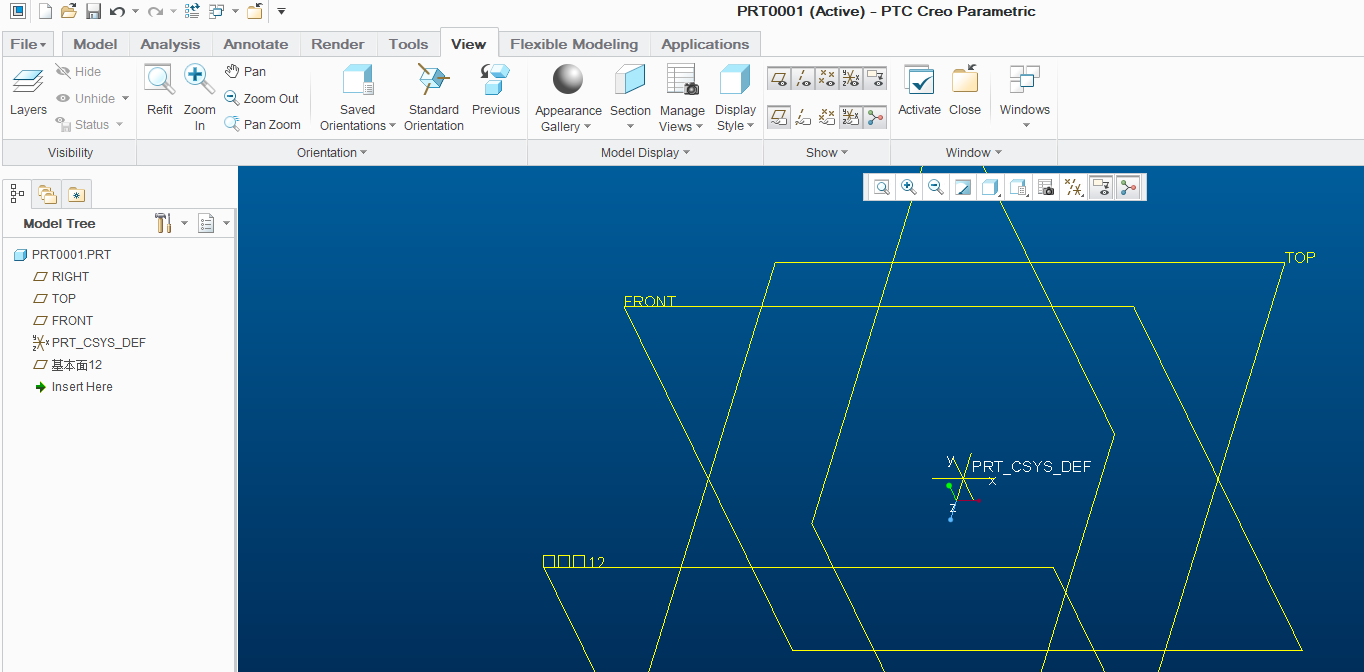Click zoom in on the graphics toolbar
The width and height of the screenshot is (1364, 672).
click(909, 187)
